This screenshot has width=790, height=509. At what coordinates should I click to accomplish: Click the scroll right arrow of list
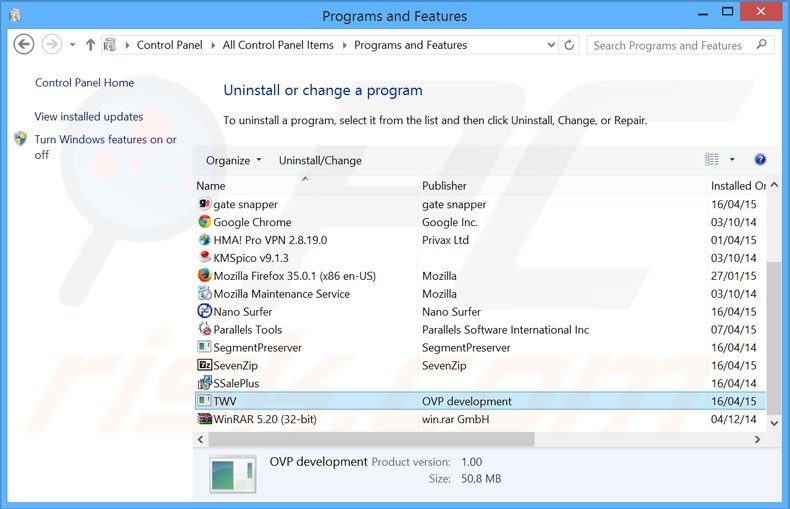[757, 439]
